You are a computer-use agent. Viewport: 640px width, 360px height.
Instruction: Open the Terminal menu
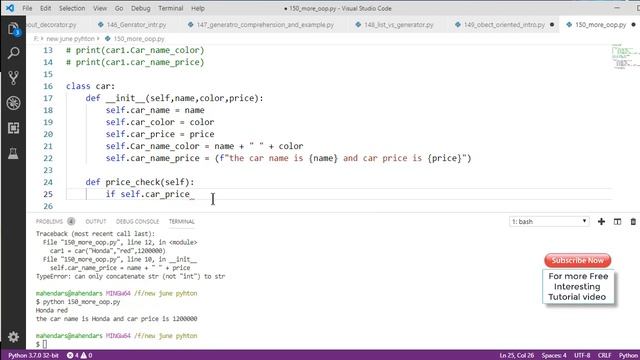click(171, 8)
